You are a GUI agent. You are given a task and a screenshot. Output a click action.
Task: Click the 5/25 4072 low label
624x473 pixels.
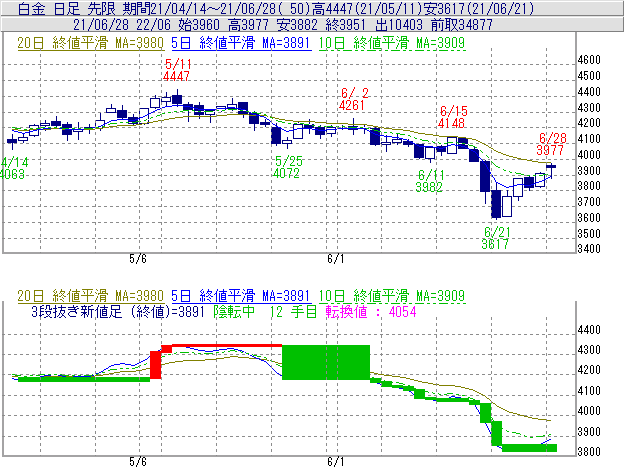pyautogui.click(x=288, y=167)
